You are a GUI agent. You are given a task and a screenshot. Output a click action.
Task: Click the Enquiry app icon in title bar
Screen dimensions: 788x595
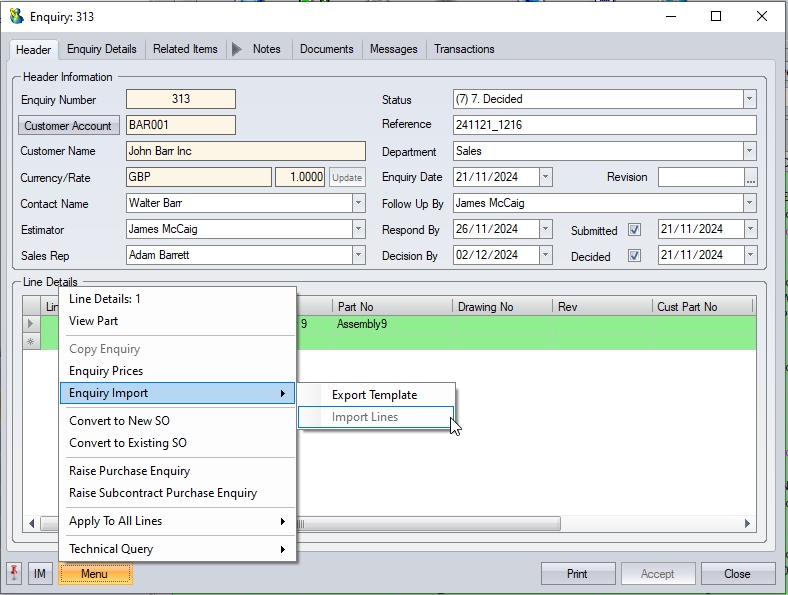coord(16,16)
